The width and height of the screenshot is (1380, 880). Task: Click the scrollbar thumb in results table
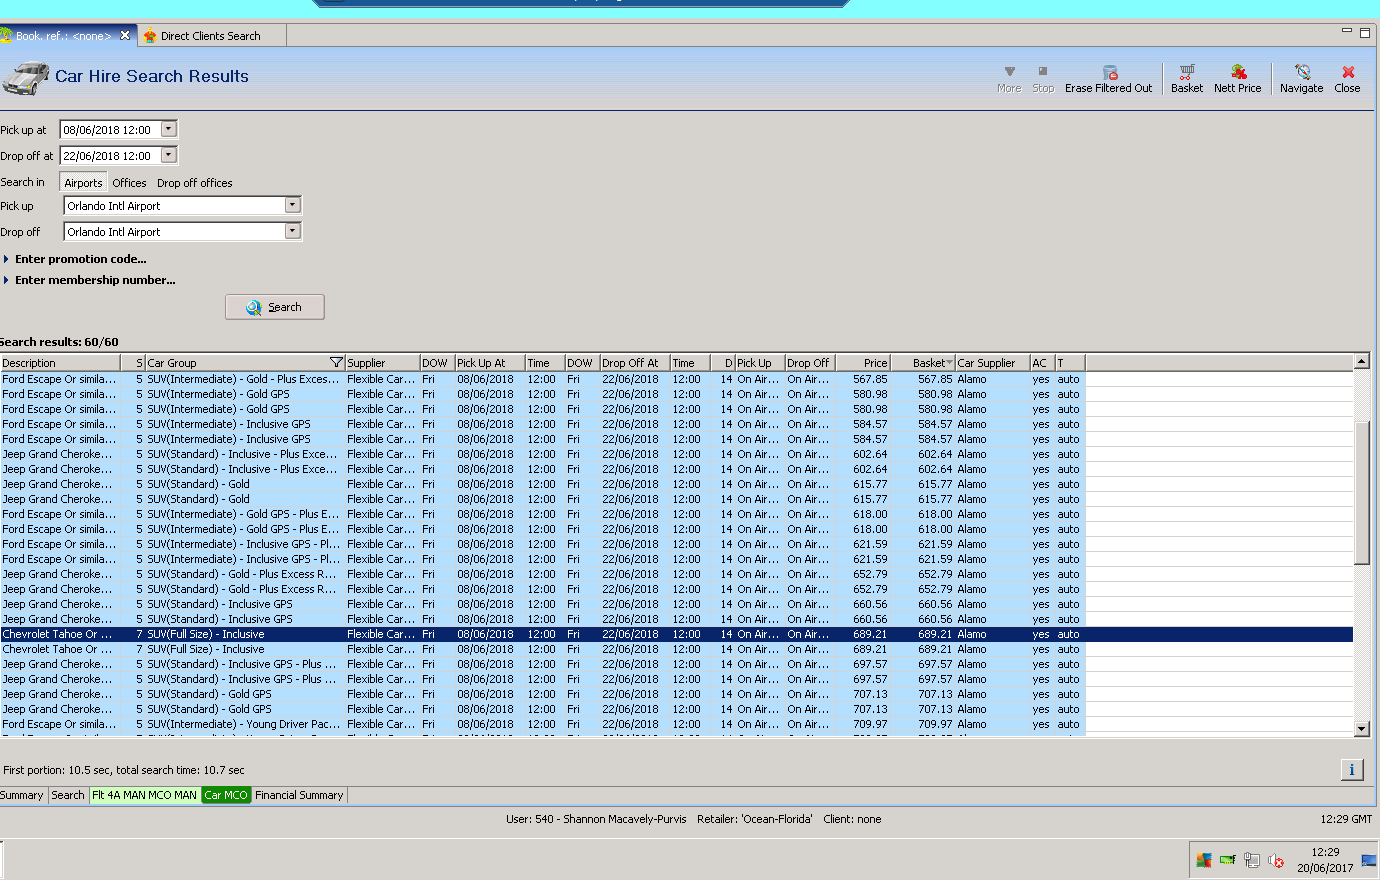[1361, 492]
